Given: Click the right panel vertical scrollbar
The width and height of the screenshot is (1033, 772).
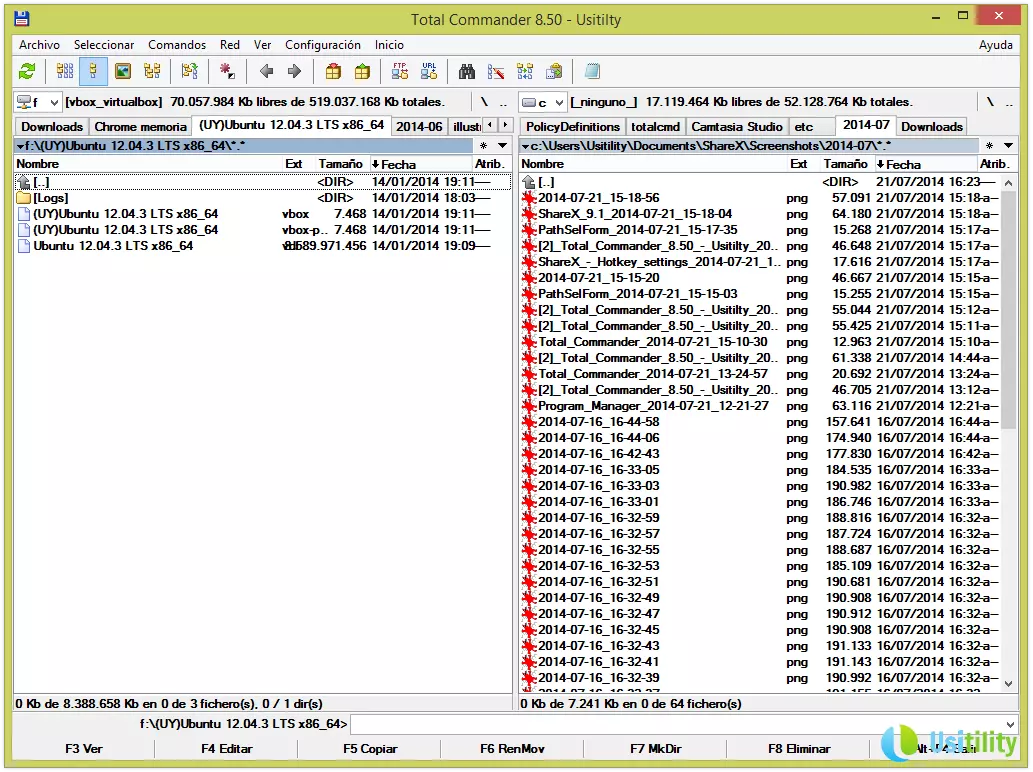Looking at the screenshot, I should tap(1008, 400).
